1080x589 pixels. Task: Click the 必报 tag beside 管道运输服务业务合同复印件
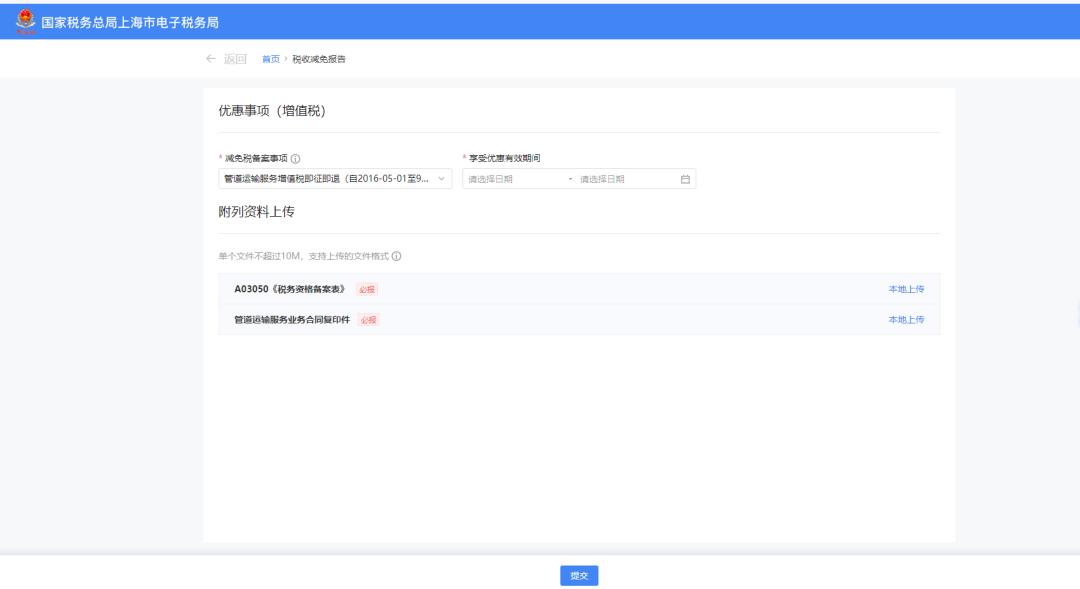pos(368,320)
